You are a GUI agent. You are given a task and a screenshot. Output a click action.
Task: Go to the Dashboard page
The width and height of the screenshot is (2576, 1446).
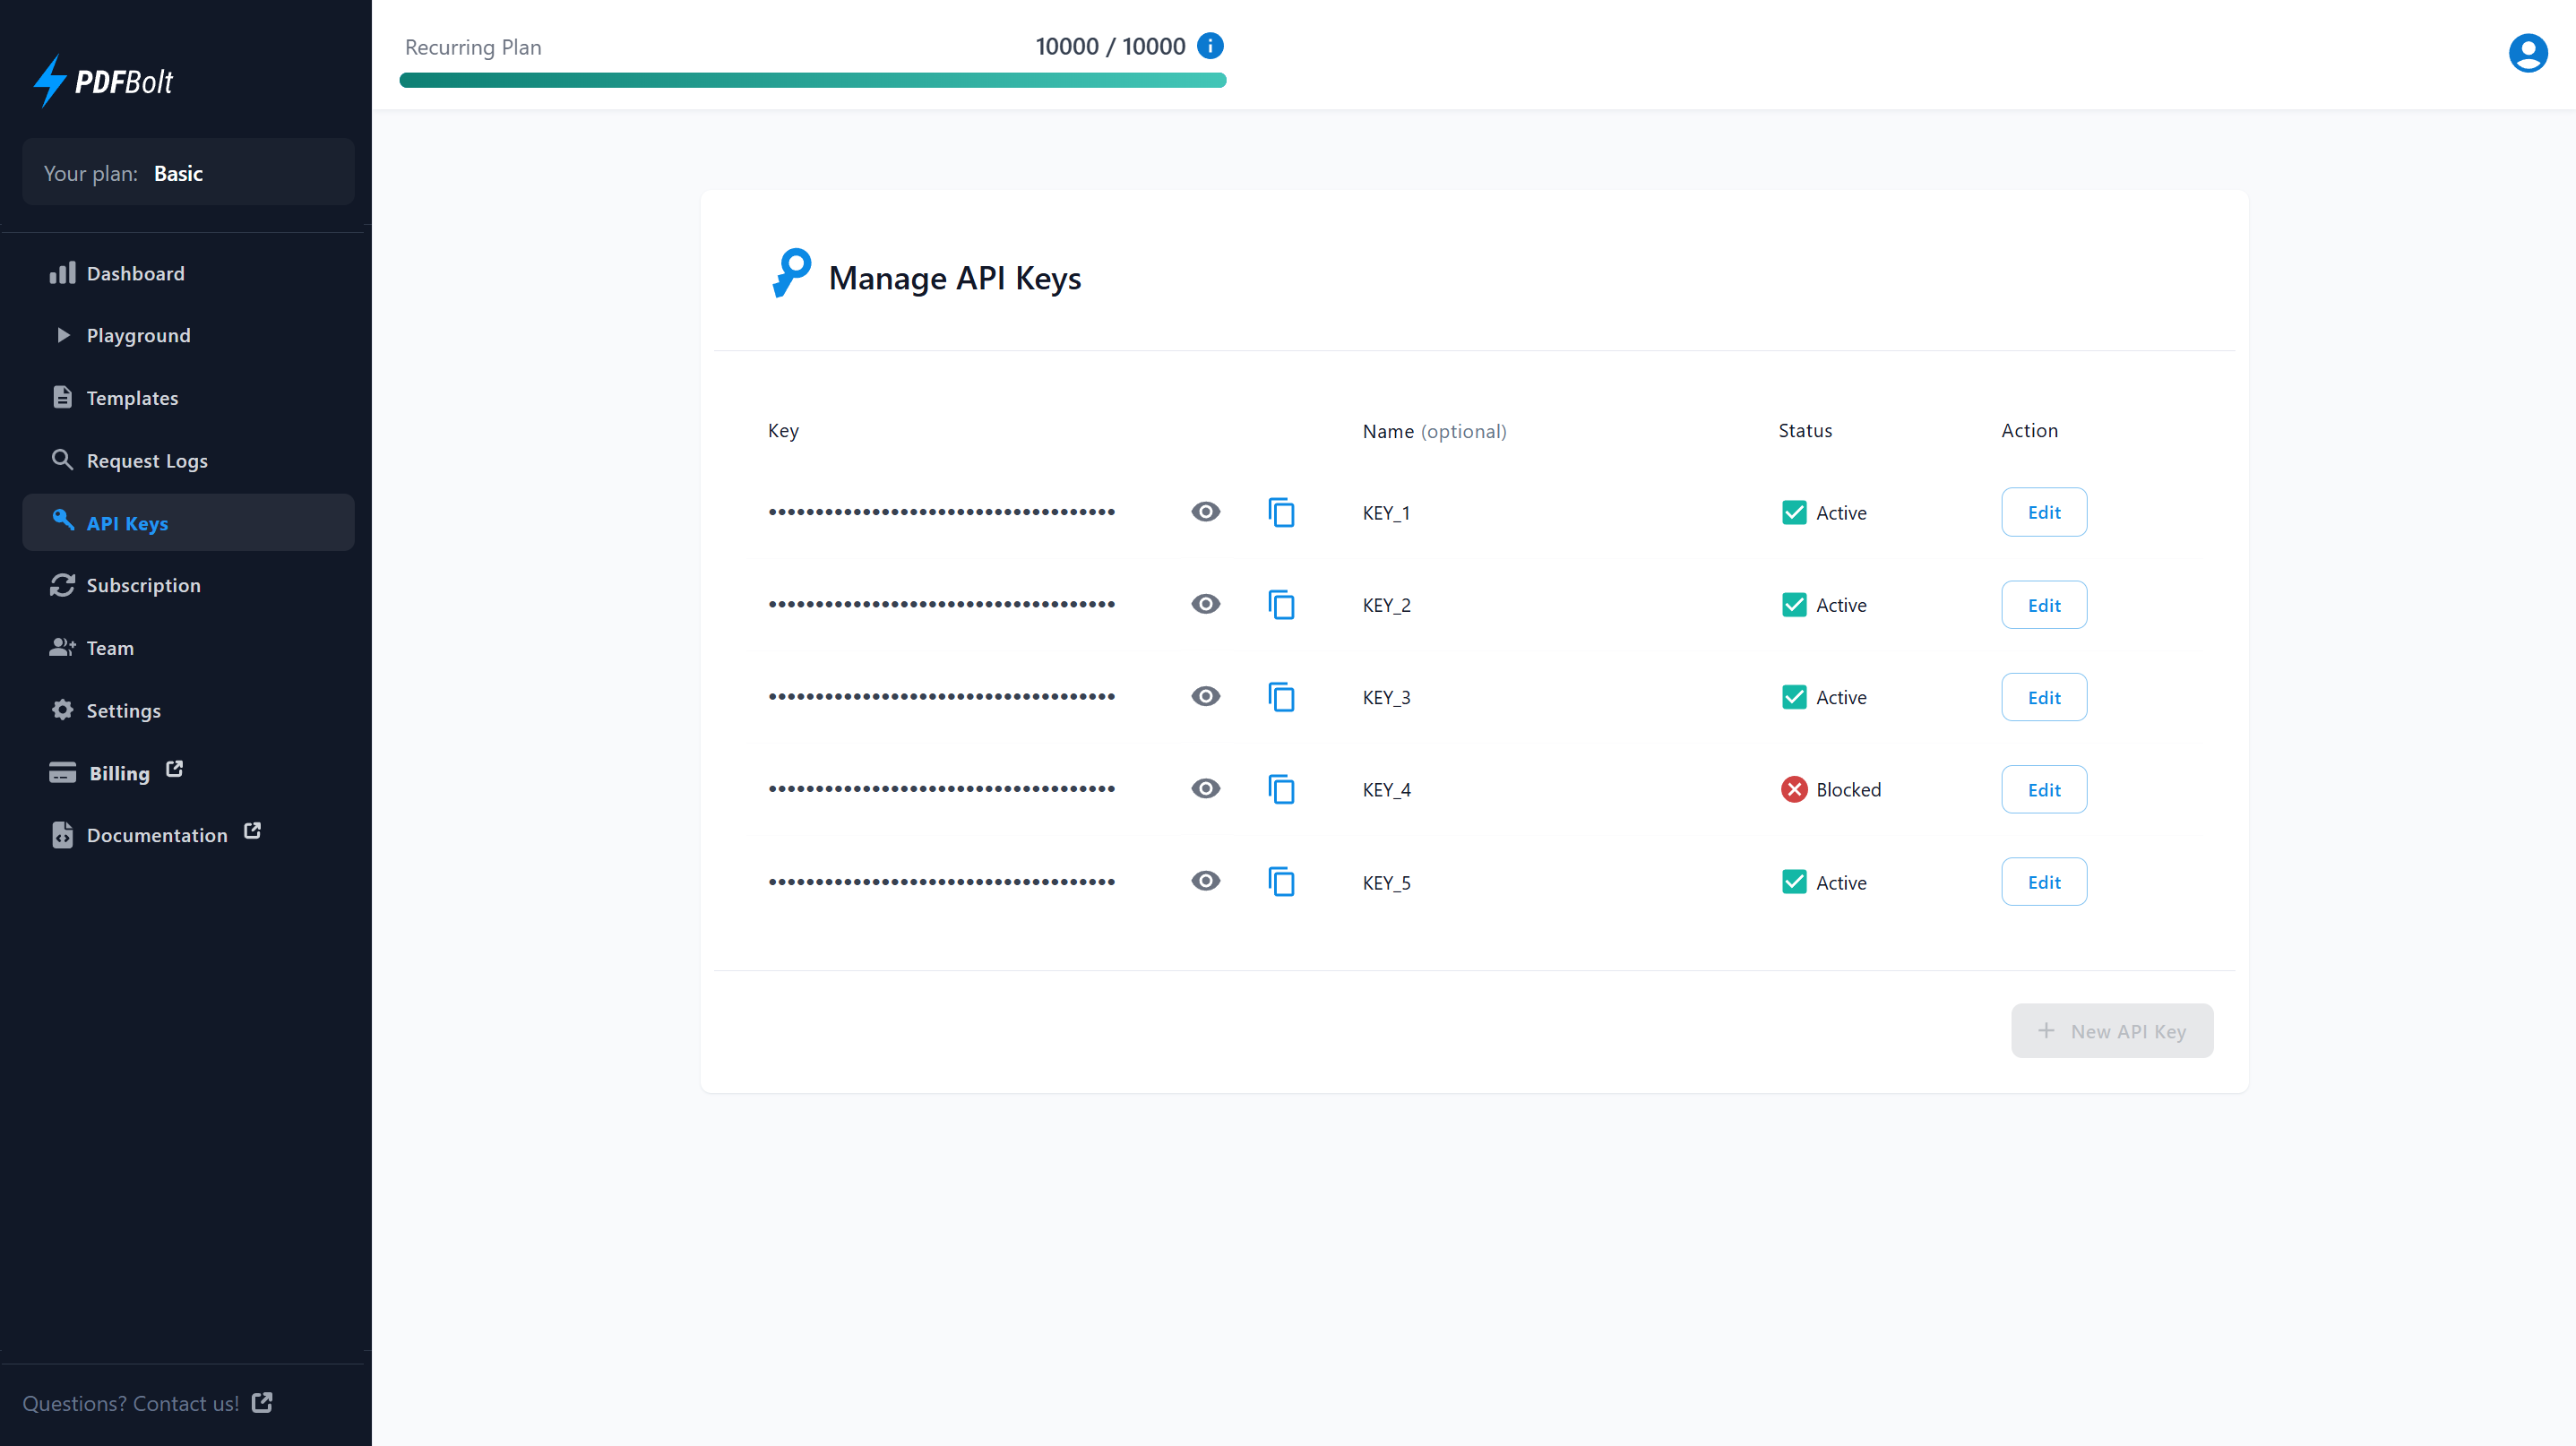(x=135, y=274)
